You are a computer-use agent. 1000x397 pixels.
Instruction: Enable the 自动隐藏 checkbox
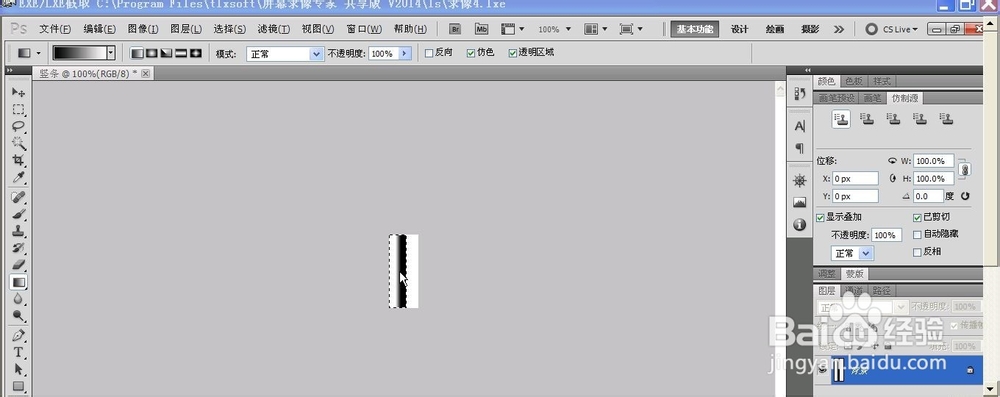pyautogui.click(x=918, y=235)
